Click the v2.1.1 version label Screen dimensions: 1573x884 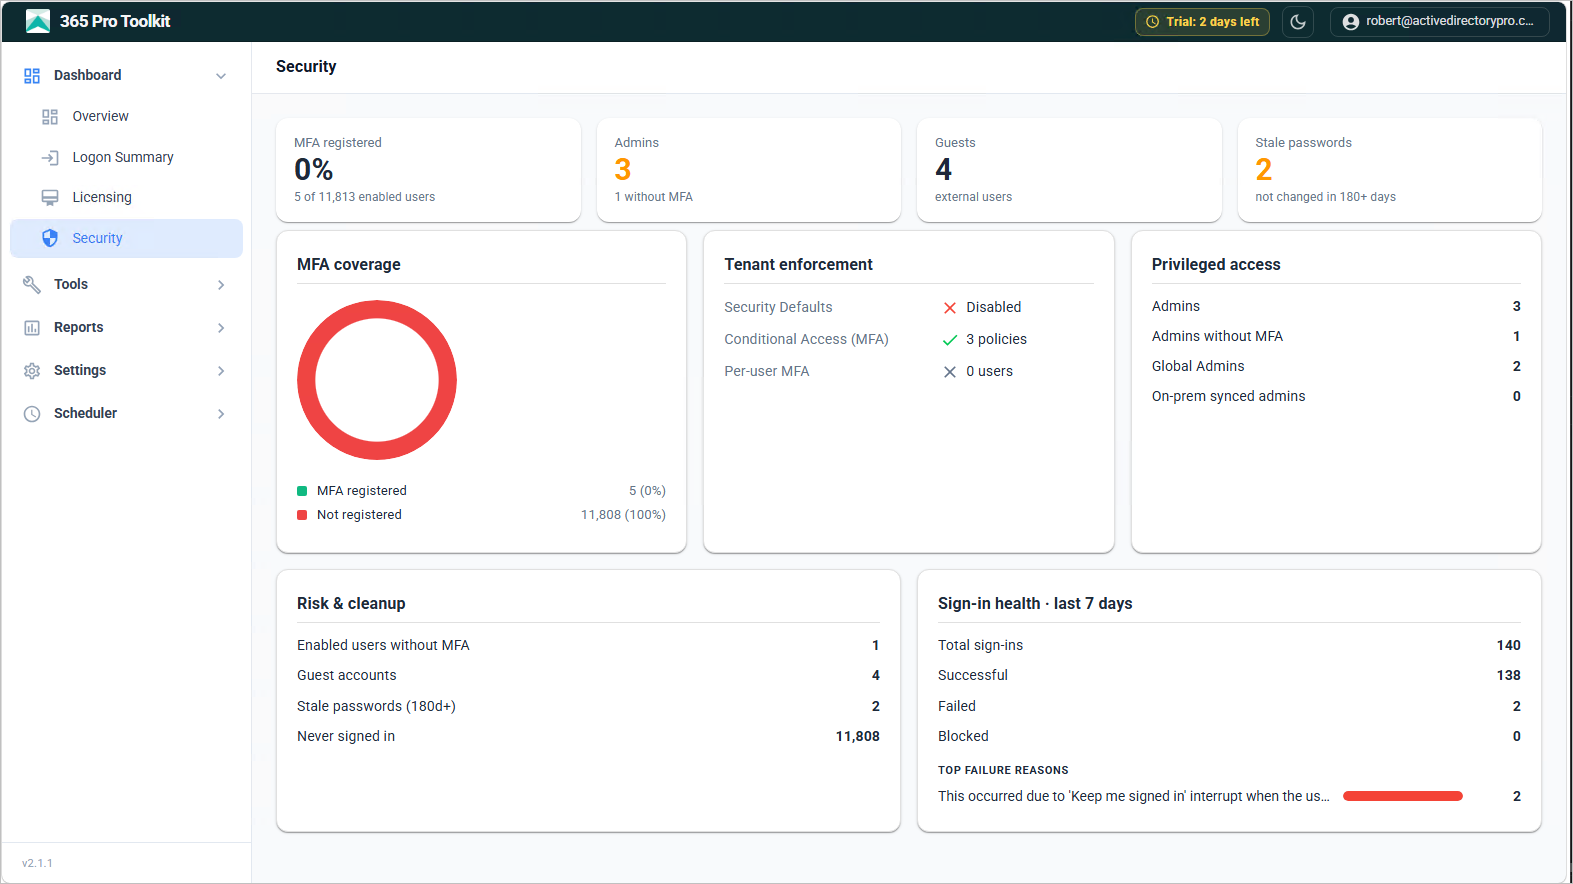click(x=38, y=864)
